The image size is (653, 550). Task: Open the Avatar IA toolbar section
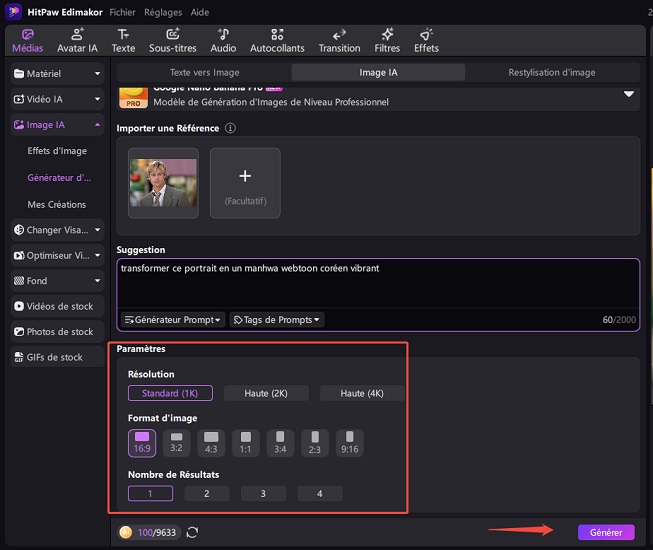77,40
